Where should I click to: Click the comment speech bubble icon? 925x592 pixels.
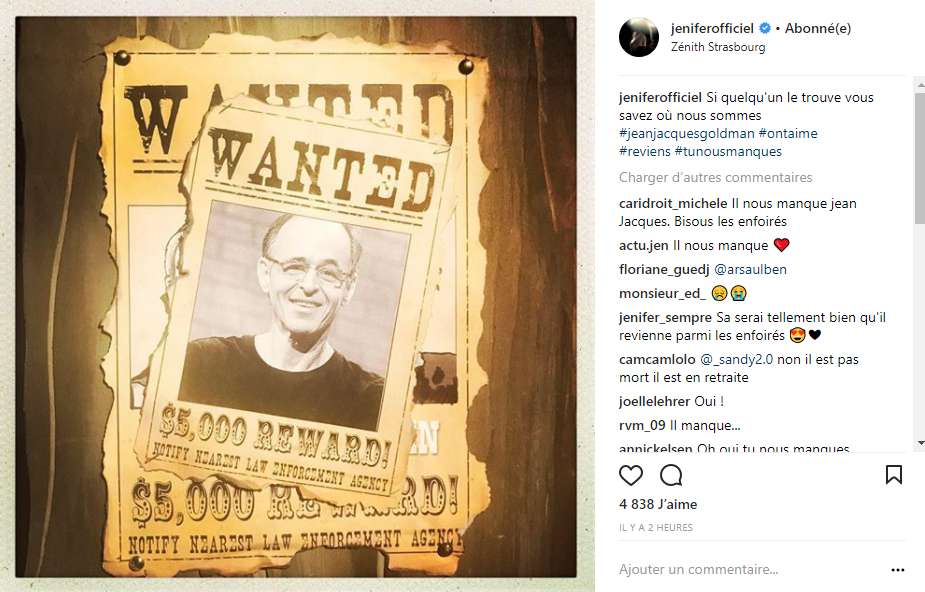point(671,475)
